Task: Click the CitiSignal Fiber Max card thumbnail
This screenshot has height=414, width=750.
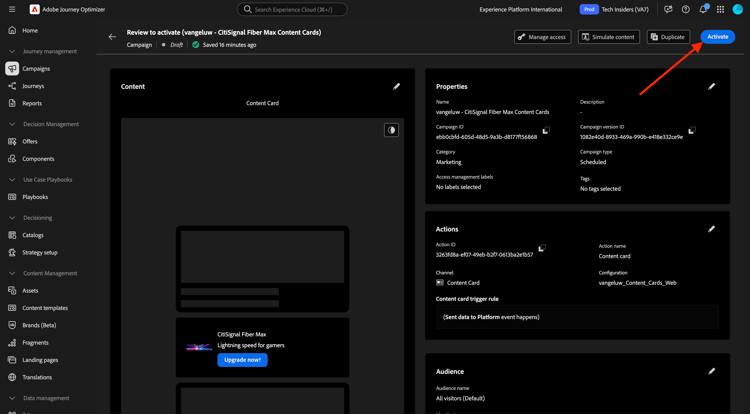Action: point(199,347)
